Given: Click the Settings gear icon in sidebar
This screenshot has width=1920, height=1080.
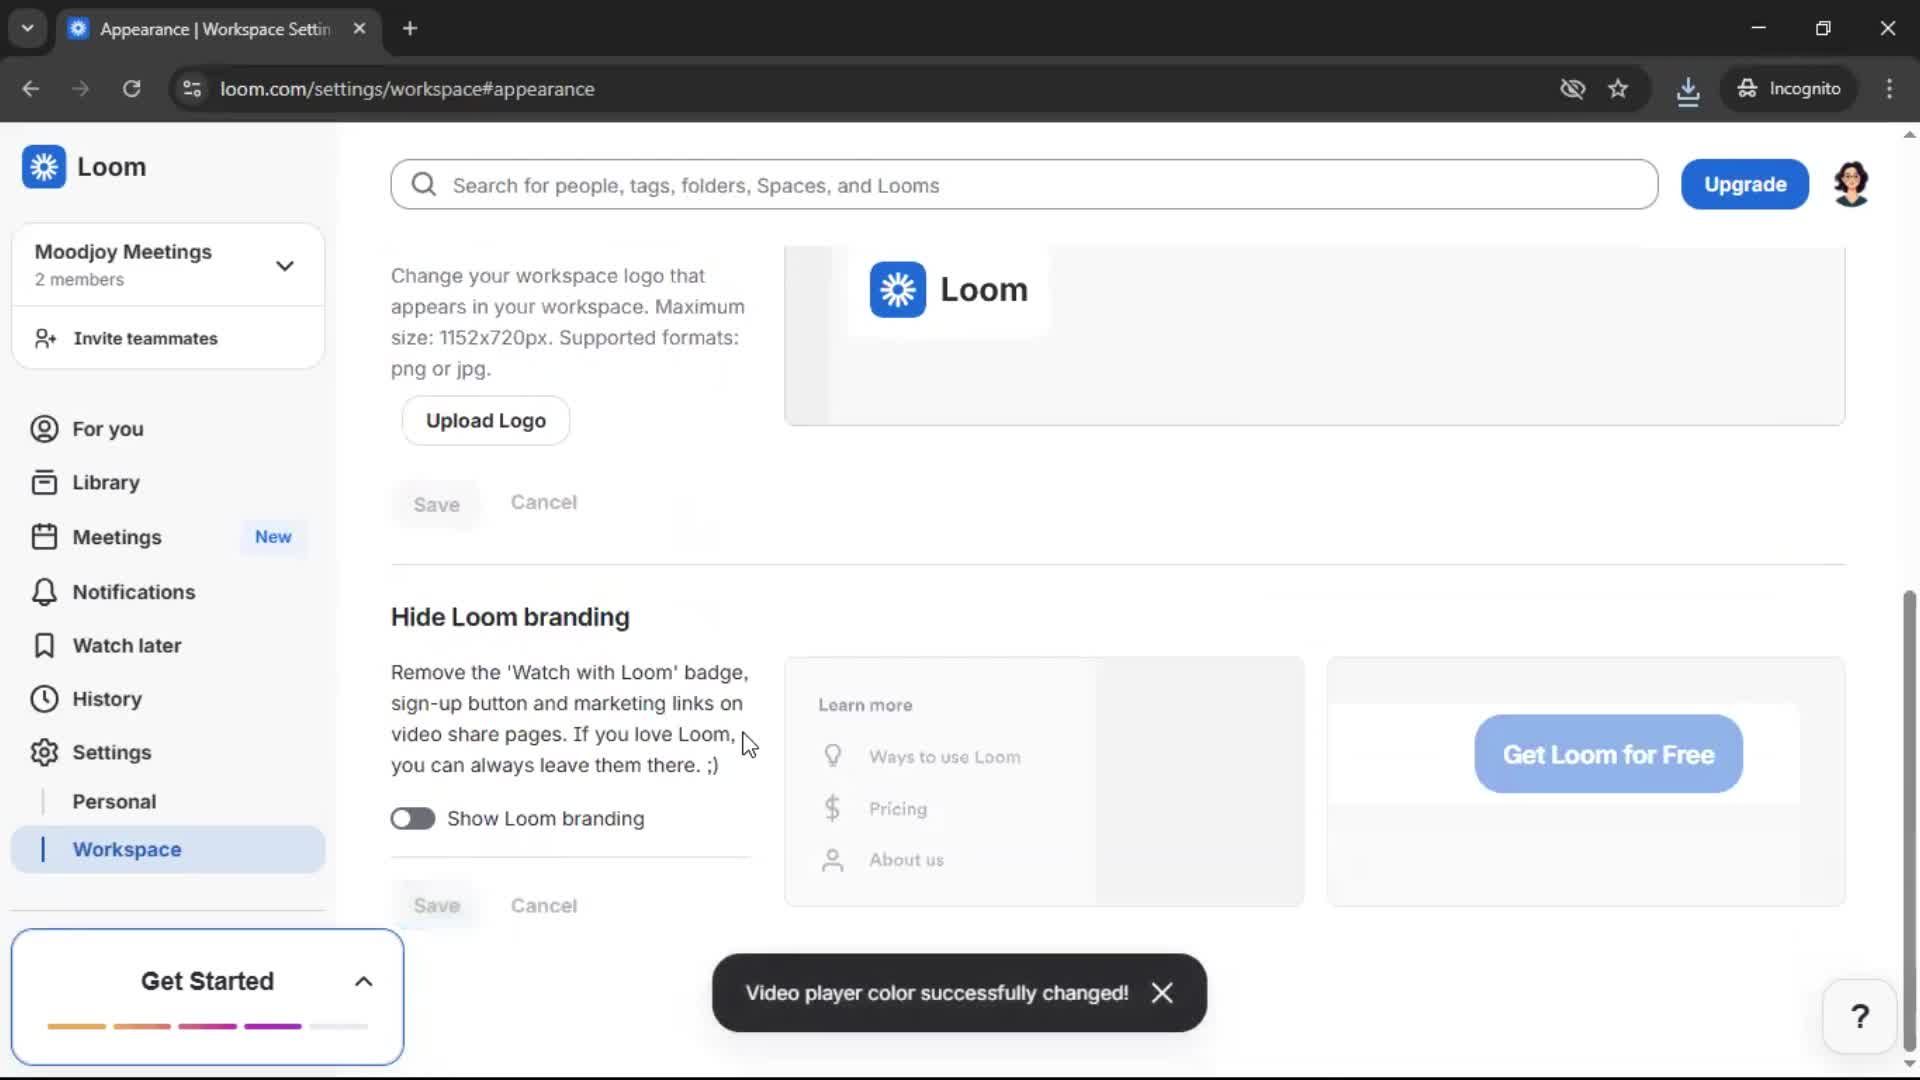Looking at the screenshot, I should (43, 752).
